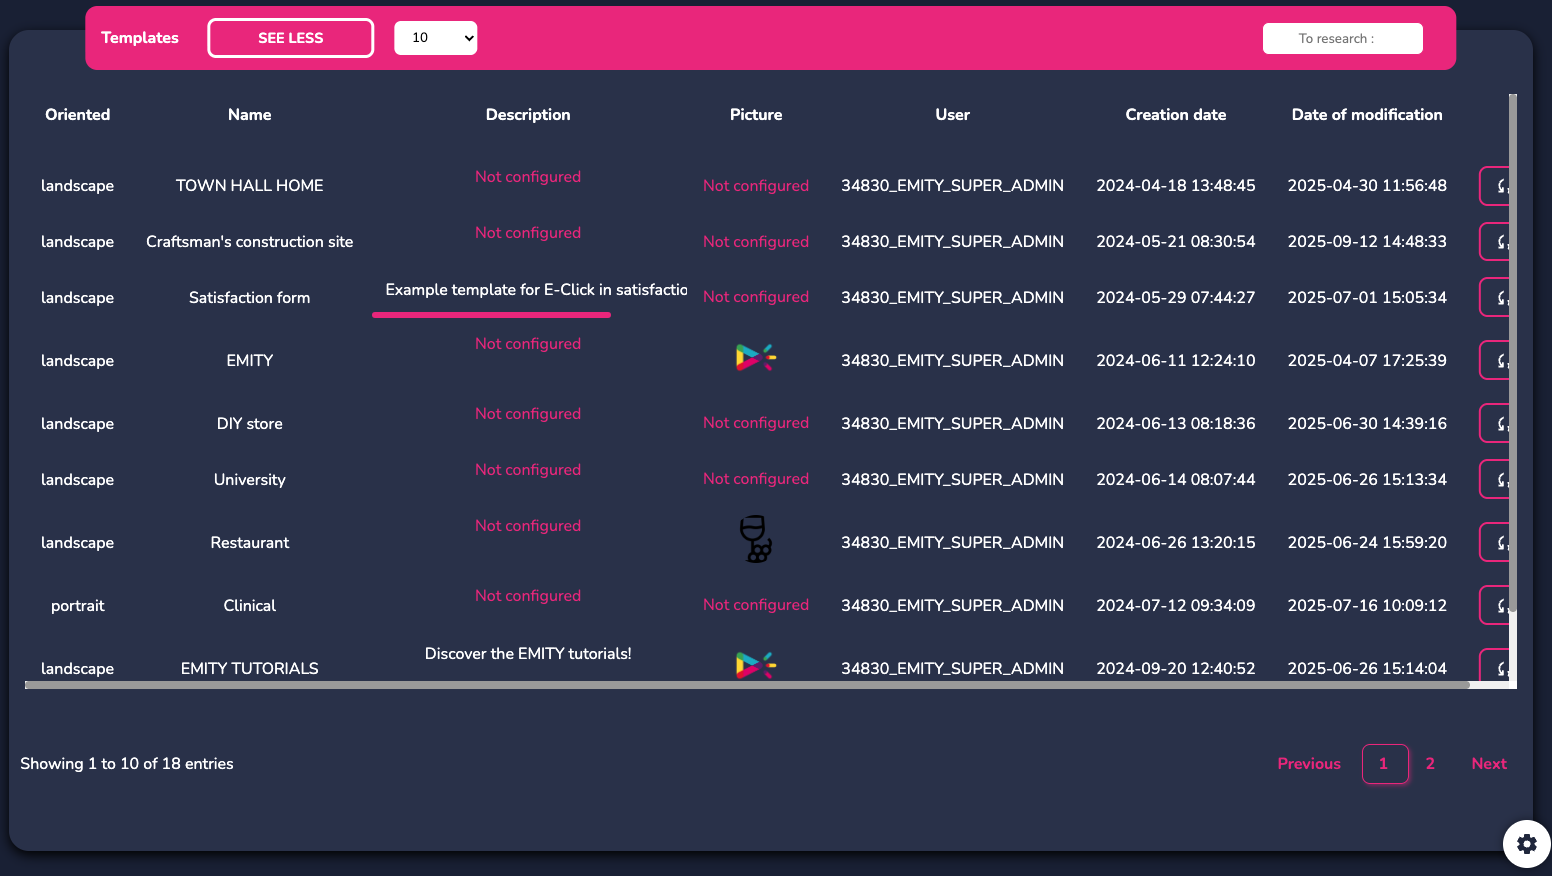Click the action icon in TOWN HALL HOME row
The width and height of the screenshot is (1552, 876).
tap(1498, 186)
